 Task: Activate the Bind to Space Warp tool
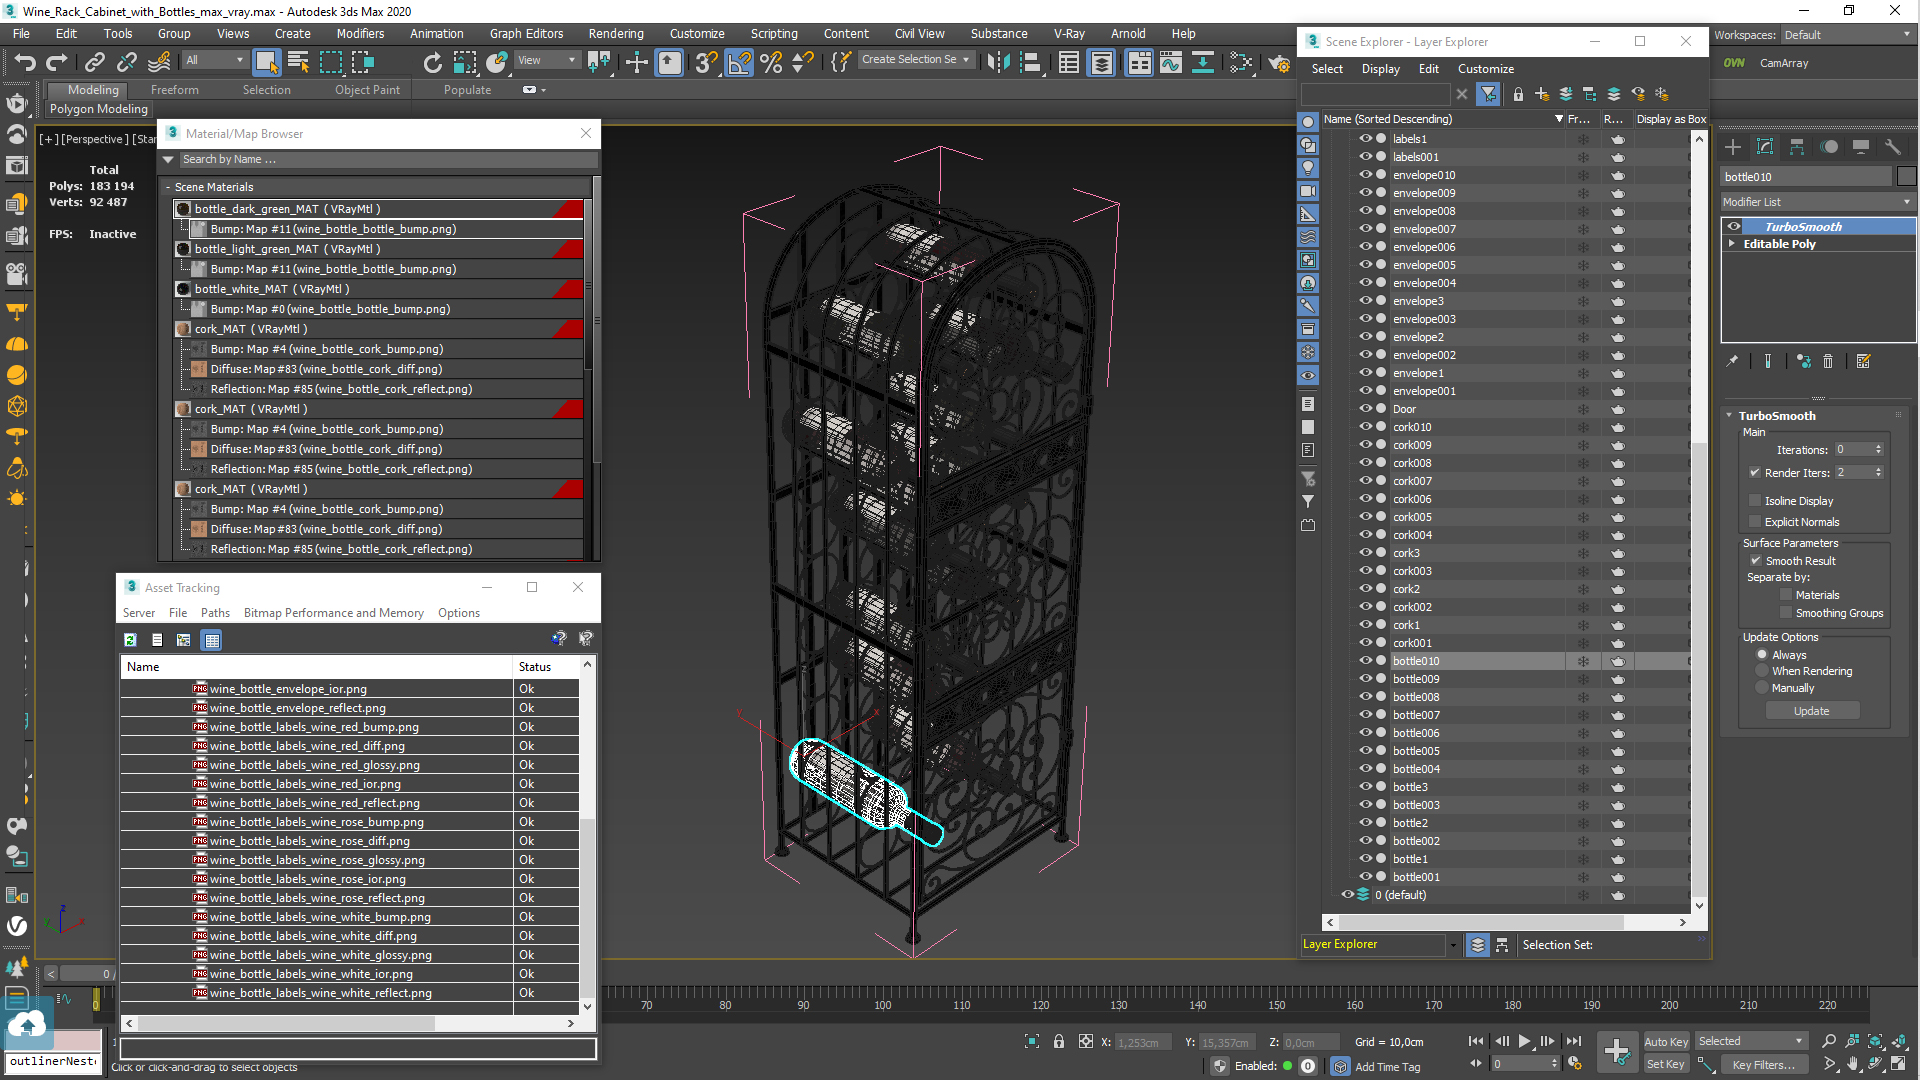pyautogui.click(x=159, y=63)
